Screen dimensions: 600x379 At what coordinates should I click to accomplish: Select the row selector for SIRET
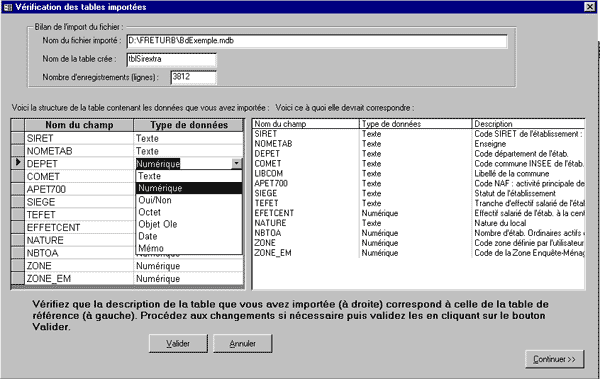click(x=18, y=138)
